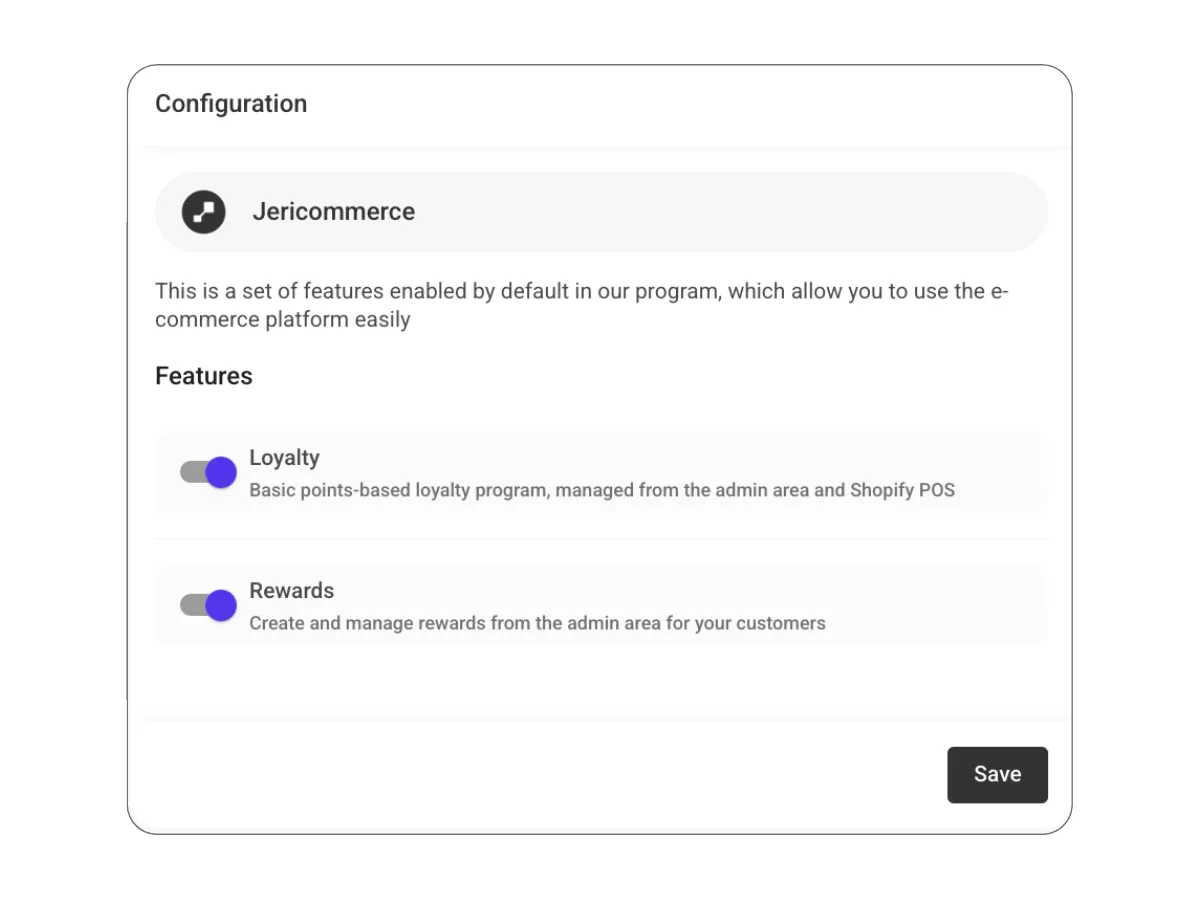Image resolution: width=1184 pixels, height=904 pixels.
Task: Click the purple knob of Loyalty switch
Action: tap(221, 472)
